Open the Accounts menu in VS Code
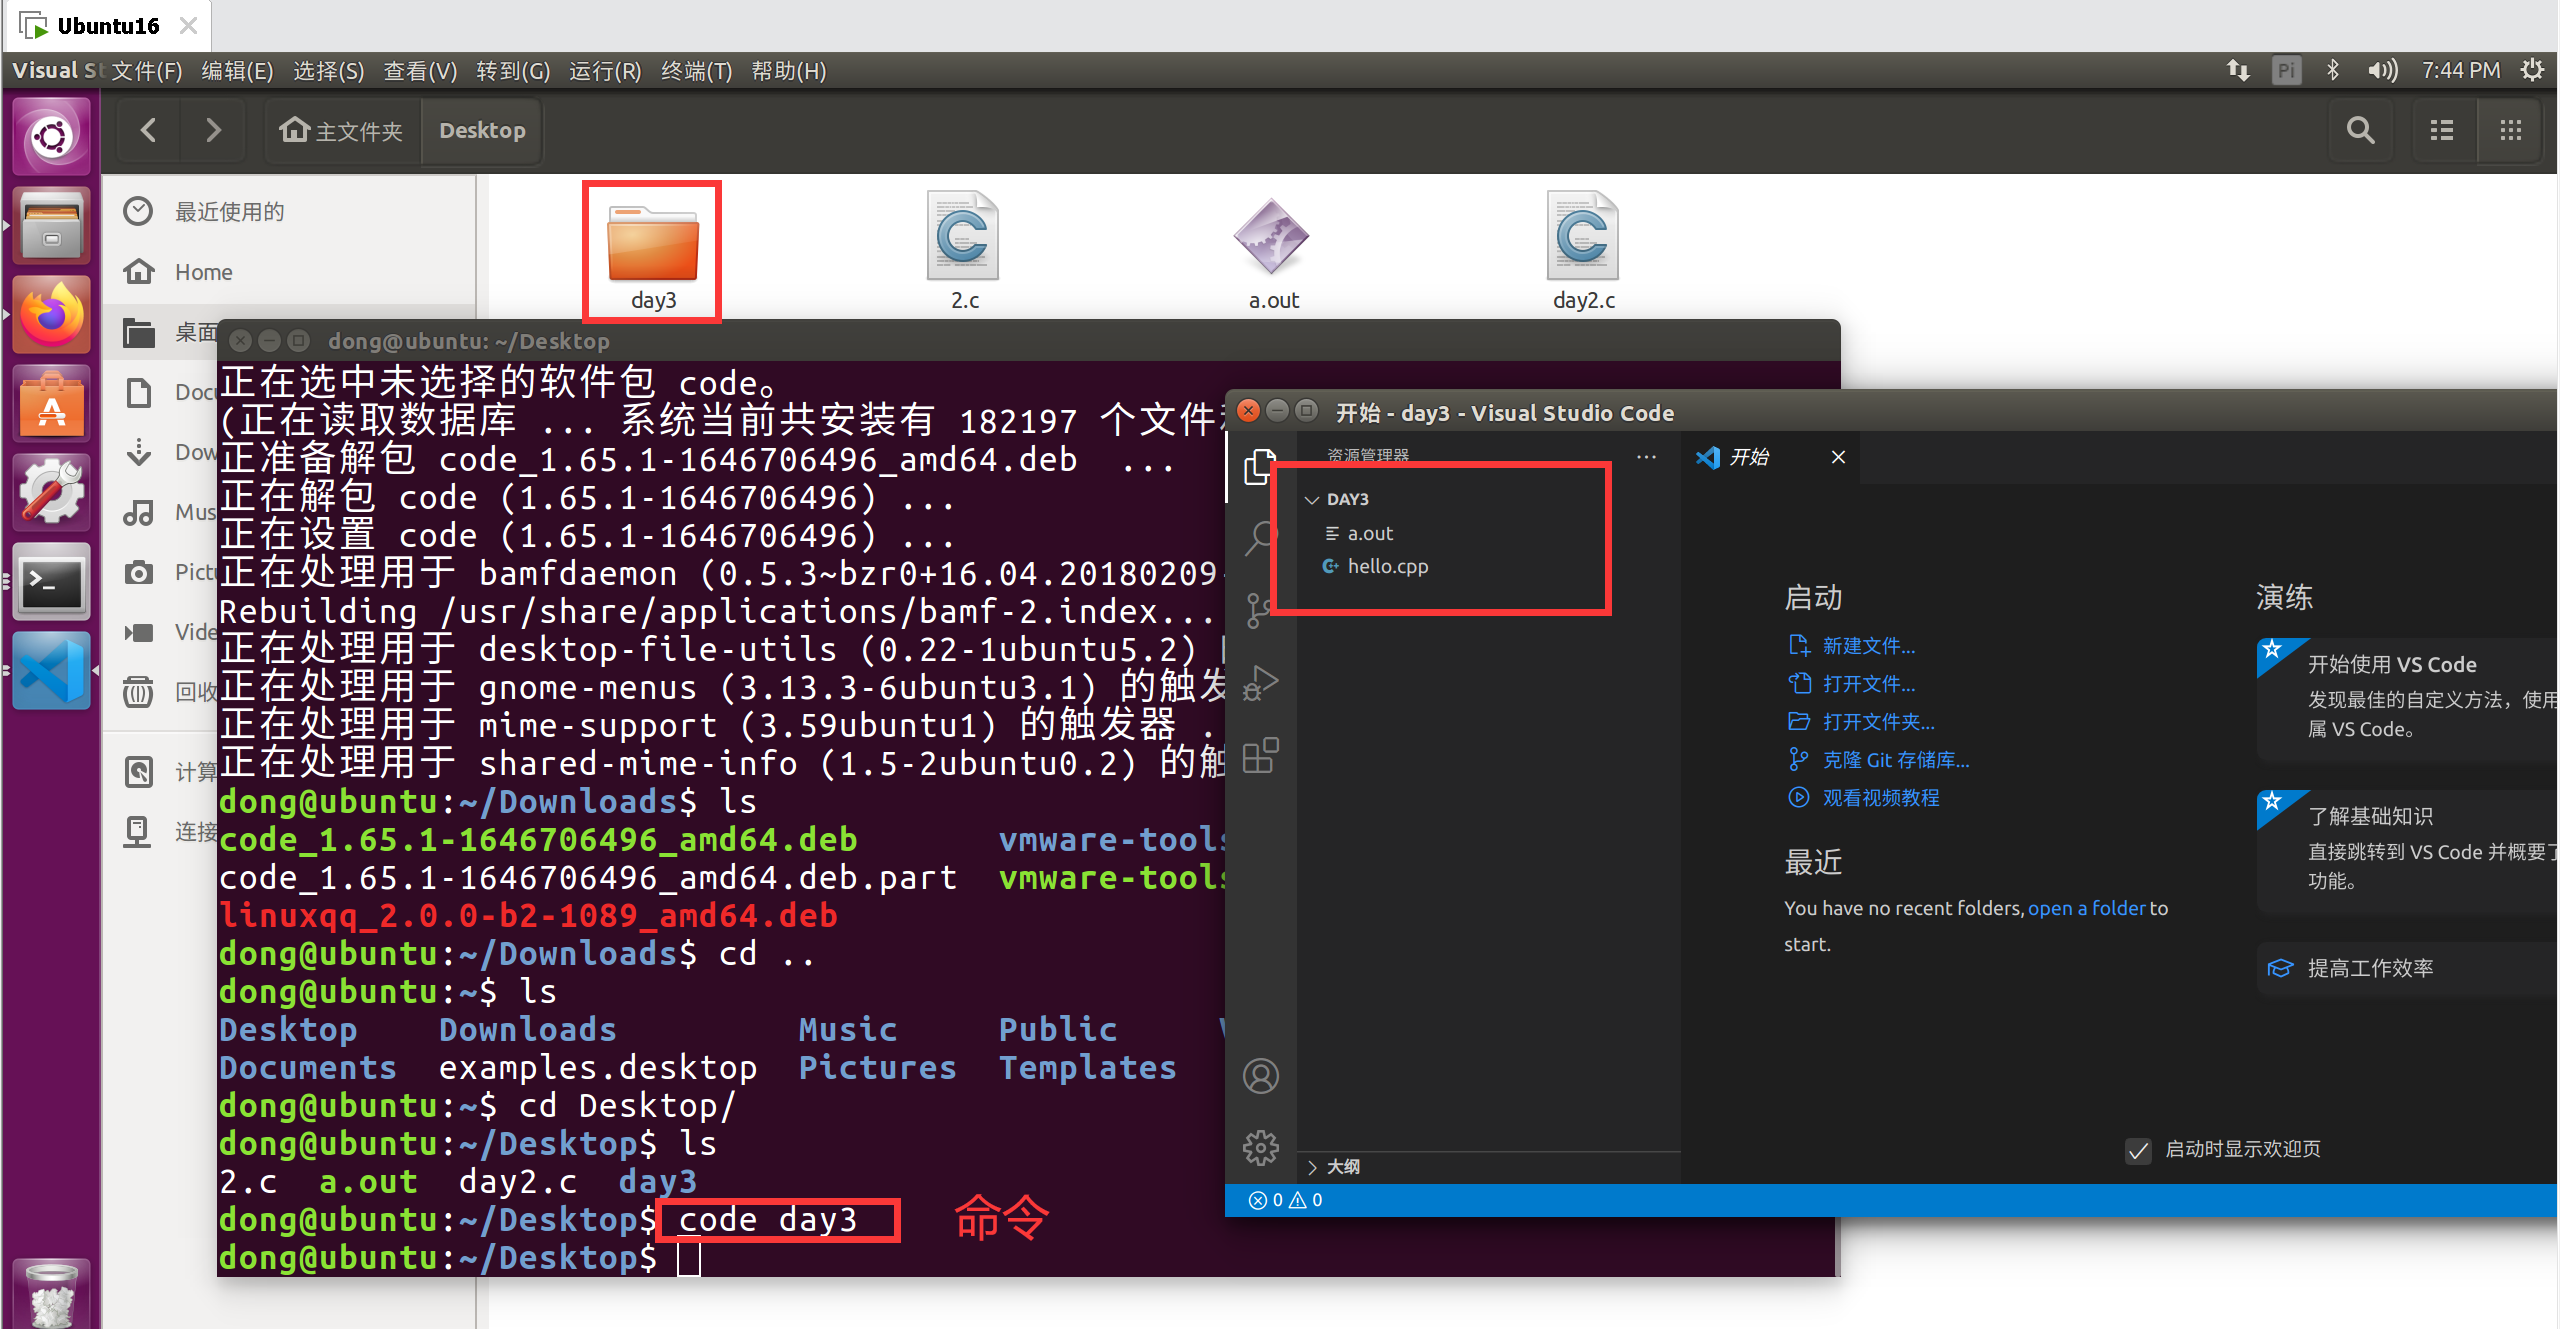 [1260, 1076]
